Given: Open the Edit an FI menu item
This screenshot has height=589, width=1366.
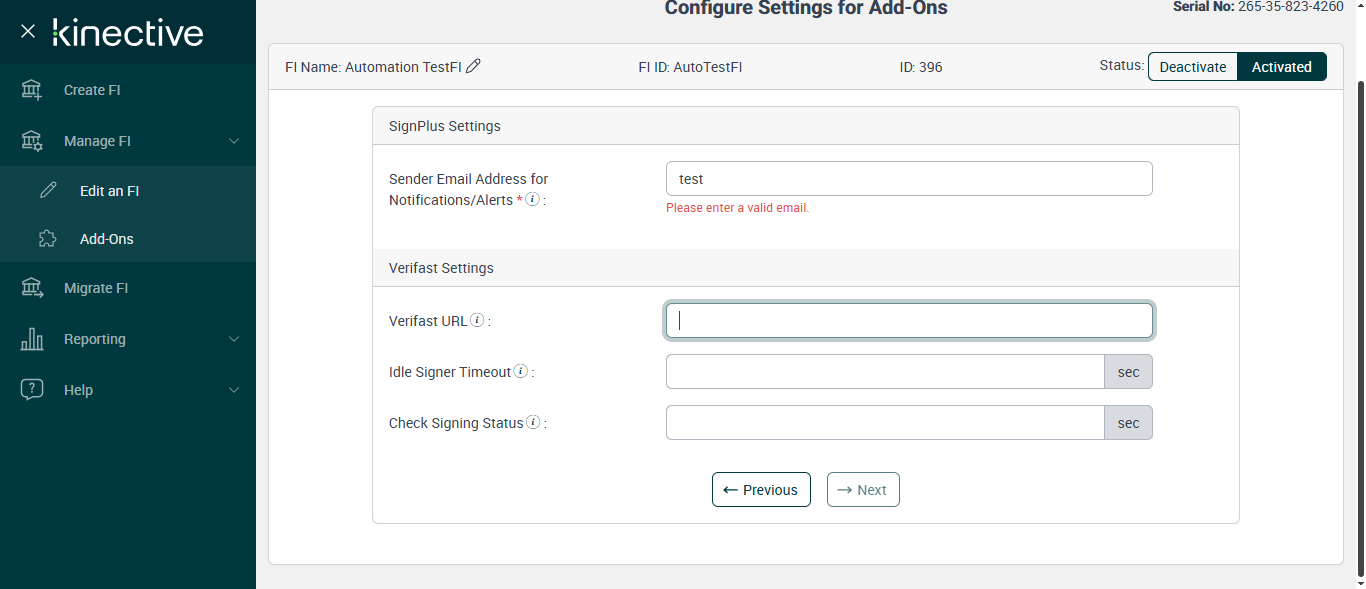Looking at the screenshot, I should [109, 191].
